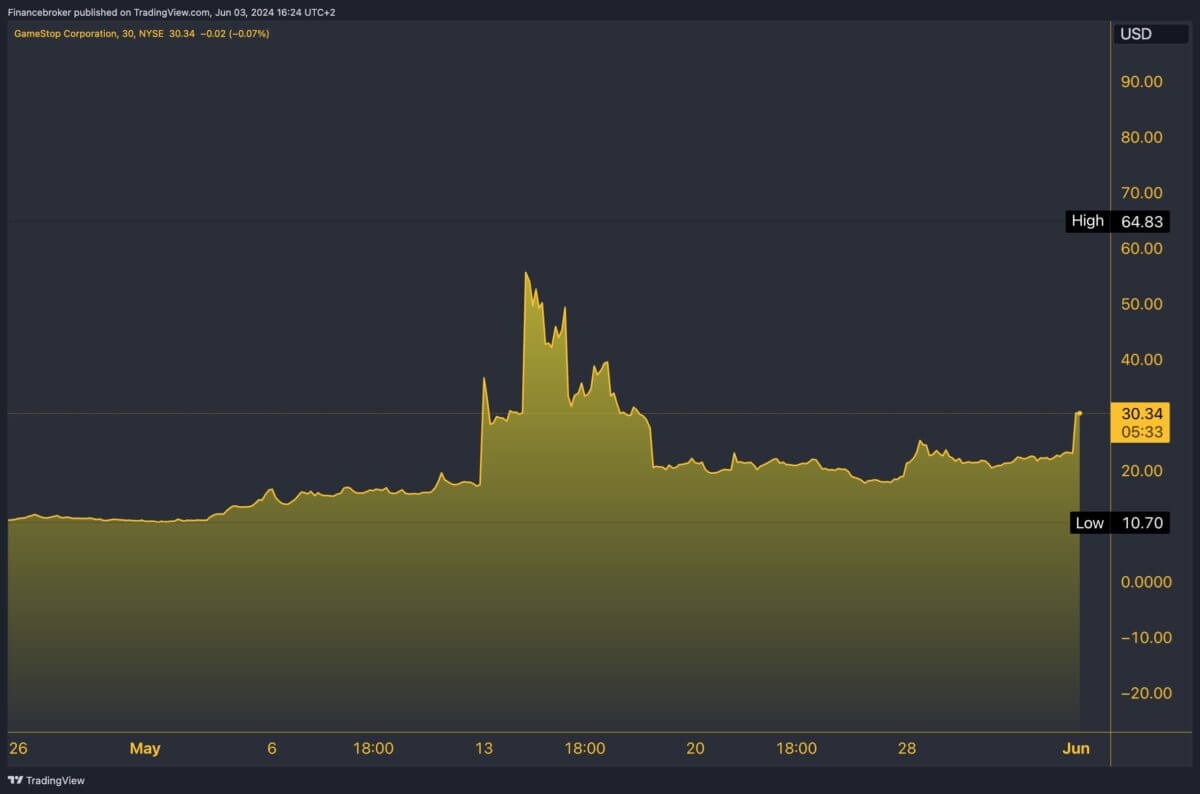
Task: Click the −20.00 price scale label
Action: point(1141,693)
